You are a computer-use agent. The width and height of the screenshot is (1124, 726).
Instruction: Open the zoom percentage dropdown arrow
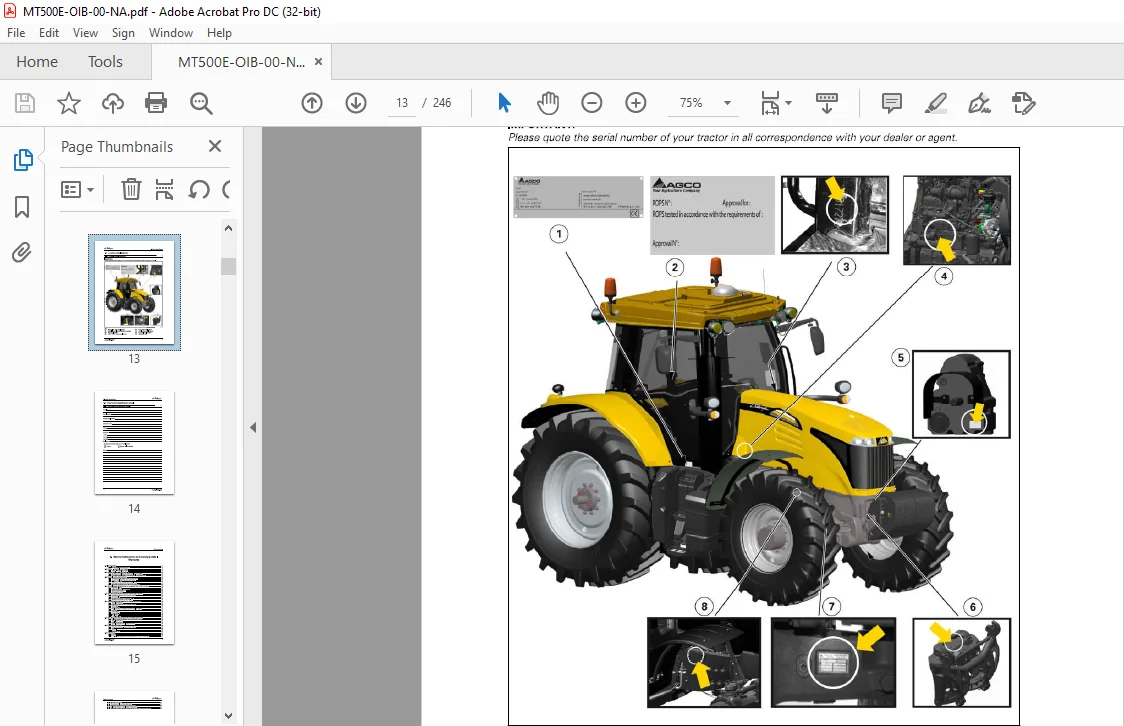click(728, 103)
